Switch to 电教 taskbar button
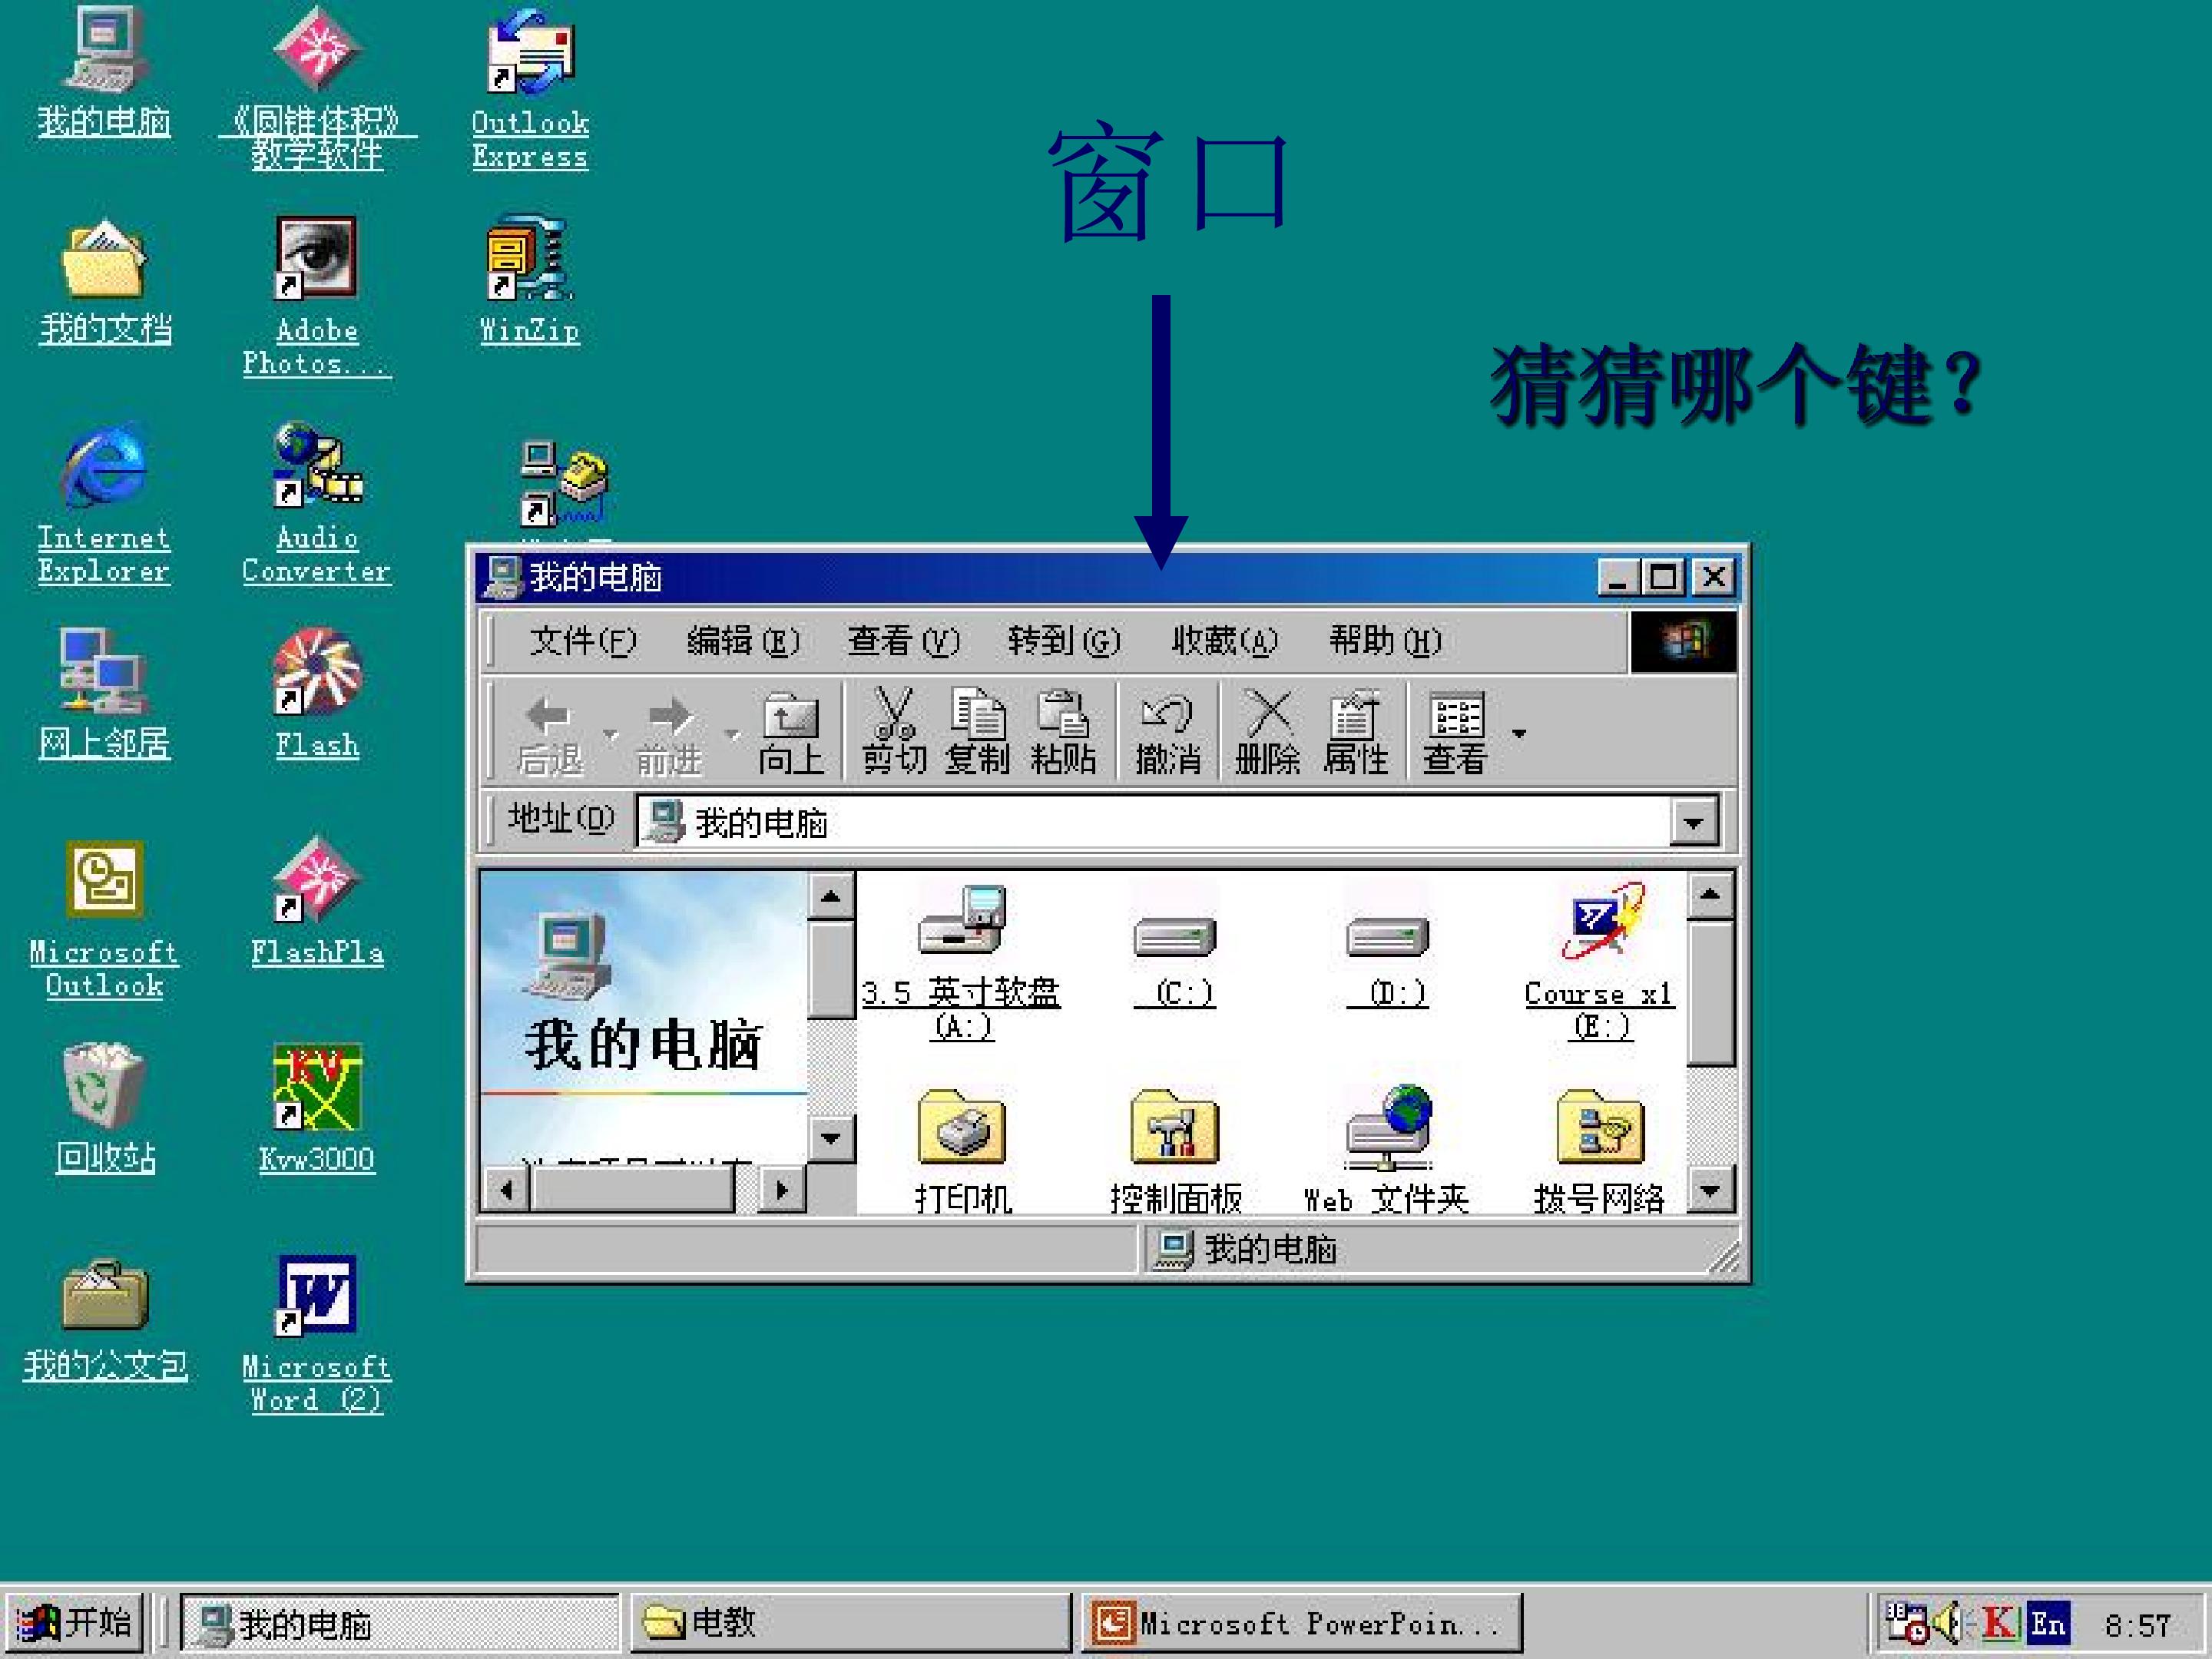Screen dimensions: 2212x1659 click(x=850, y=1622)
